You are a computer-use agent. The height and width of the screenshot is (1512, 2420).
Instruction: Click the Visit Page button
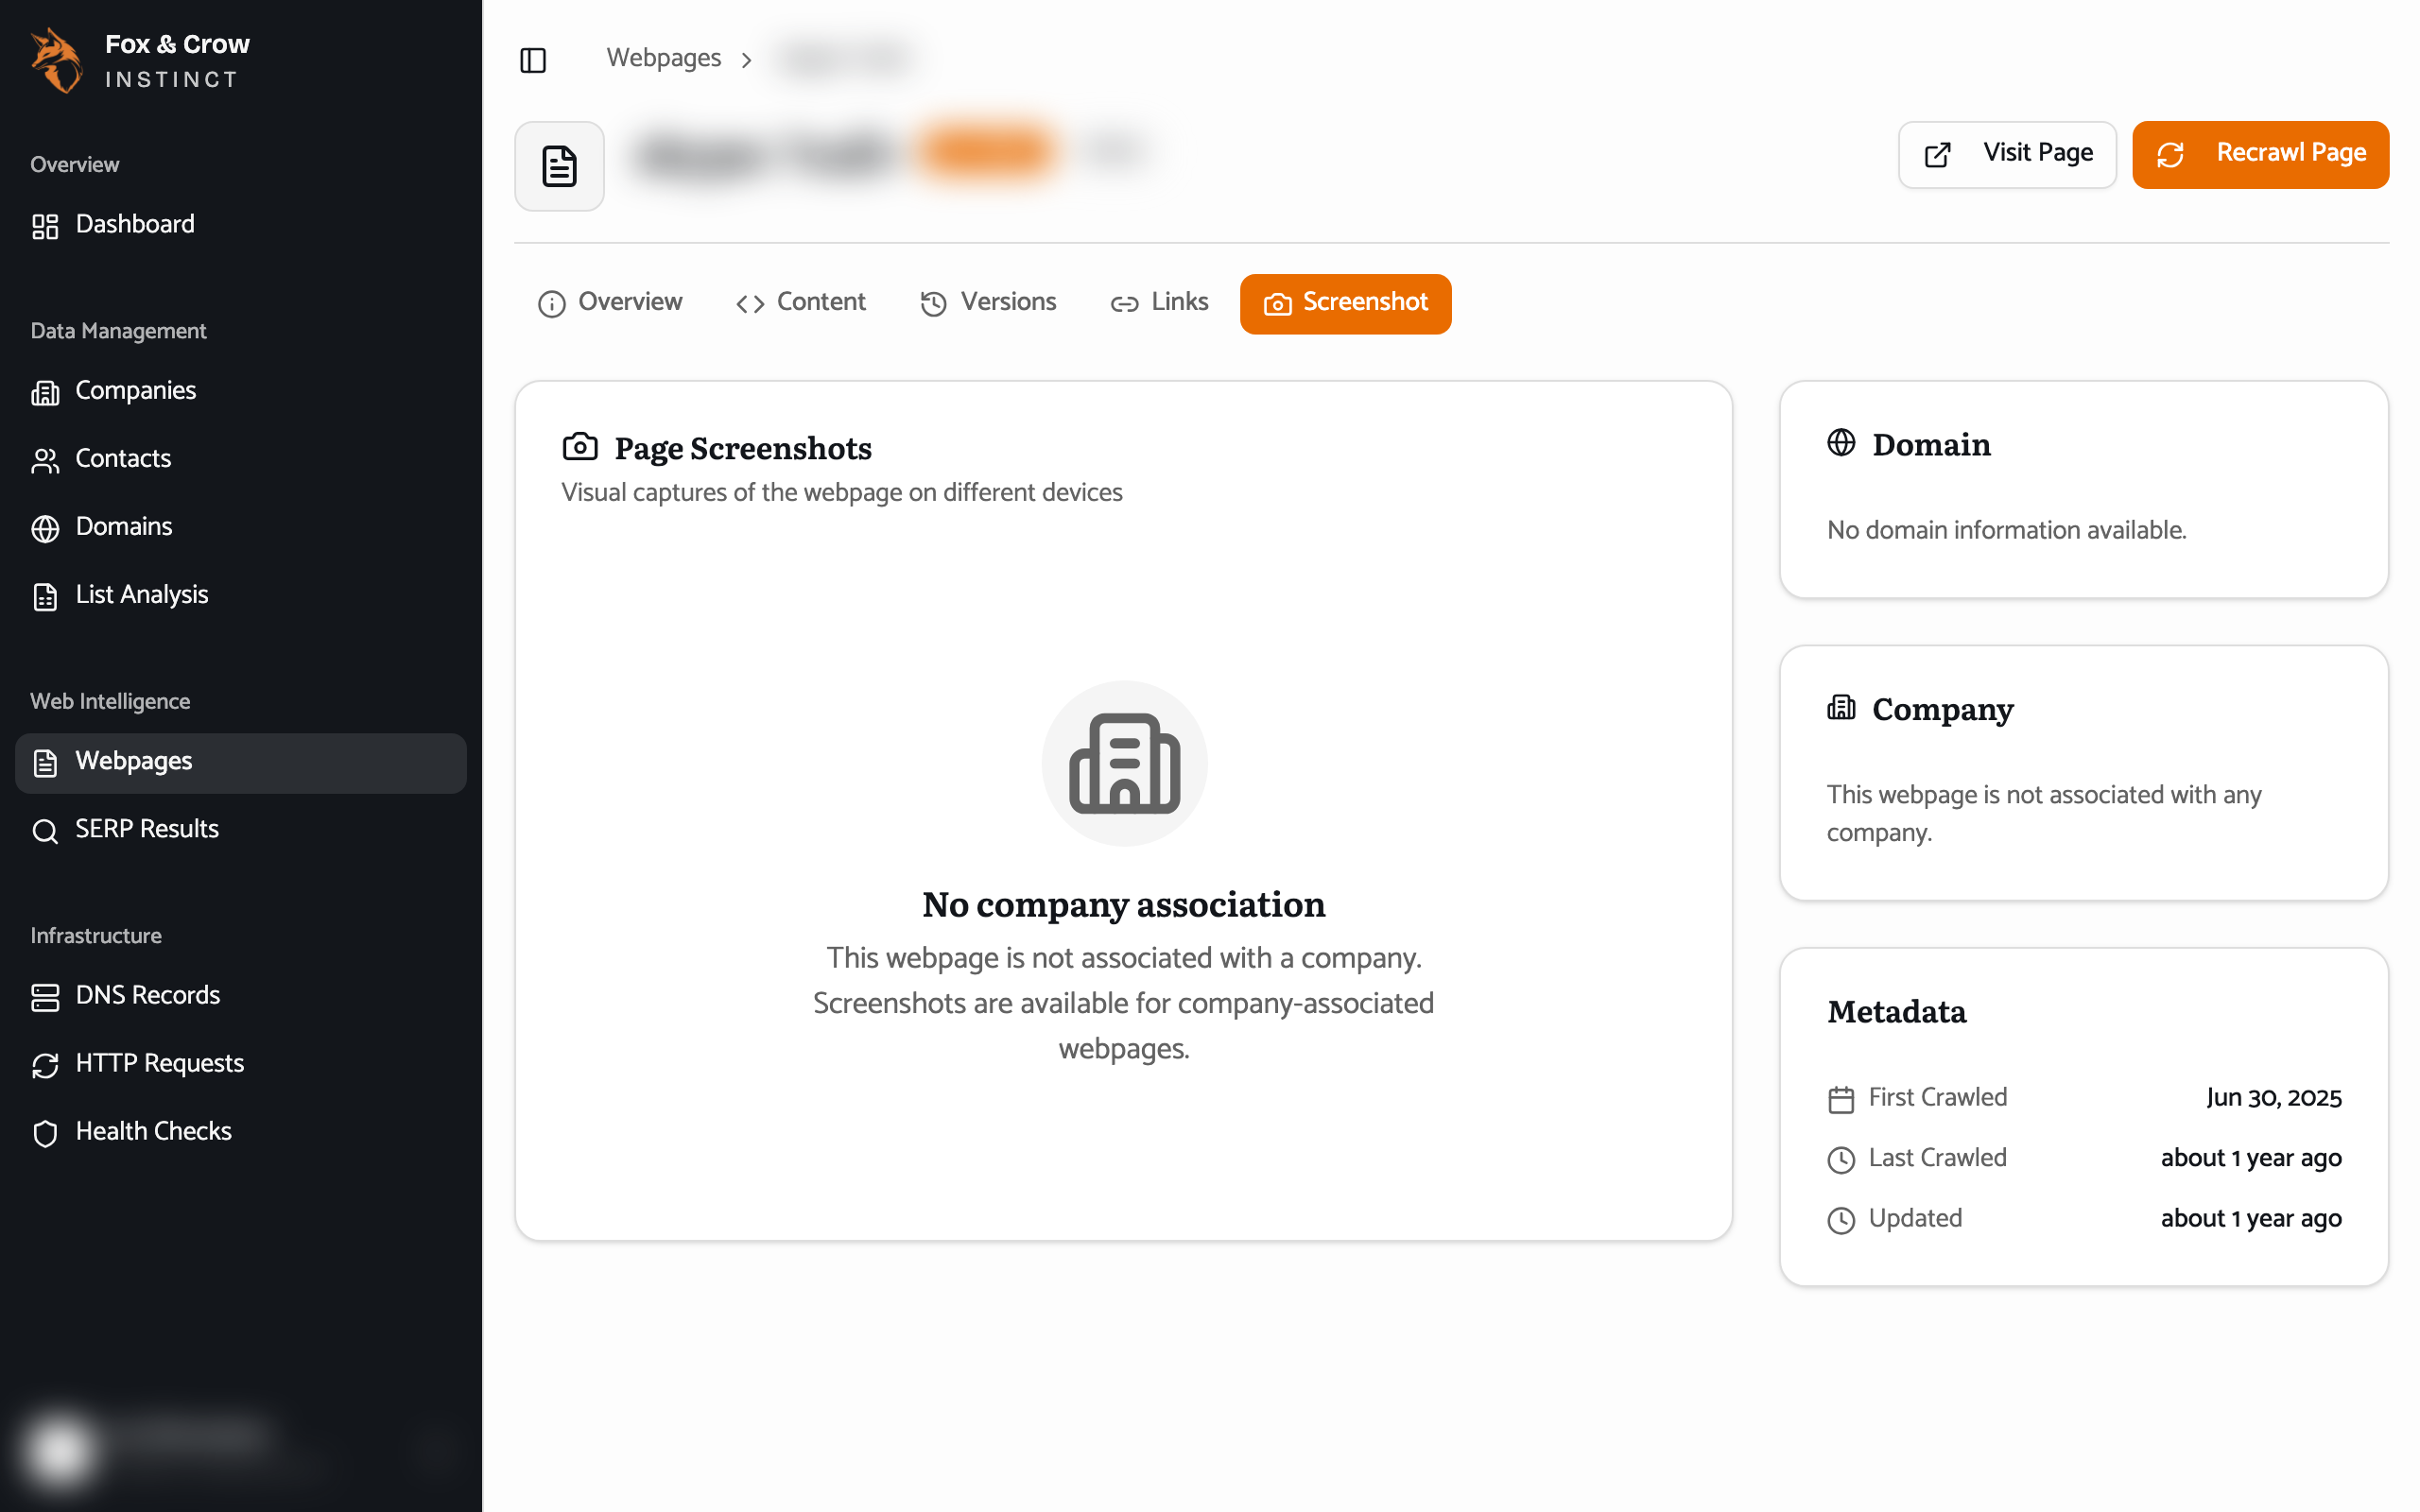(2007, 154)
